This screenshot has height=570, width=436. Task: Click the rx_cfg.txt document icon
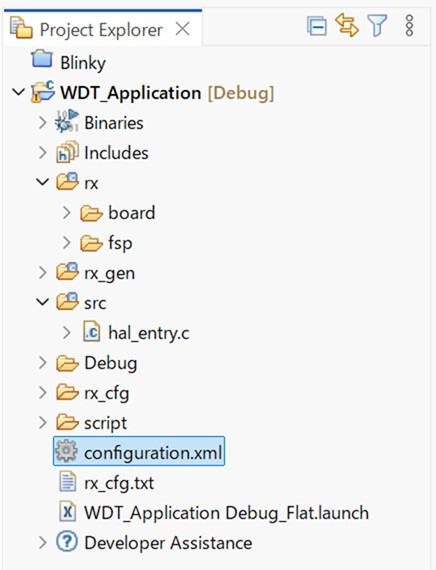click(x=67, y=482)
